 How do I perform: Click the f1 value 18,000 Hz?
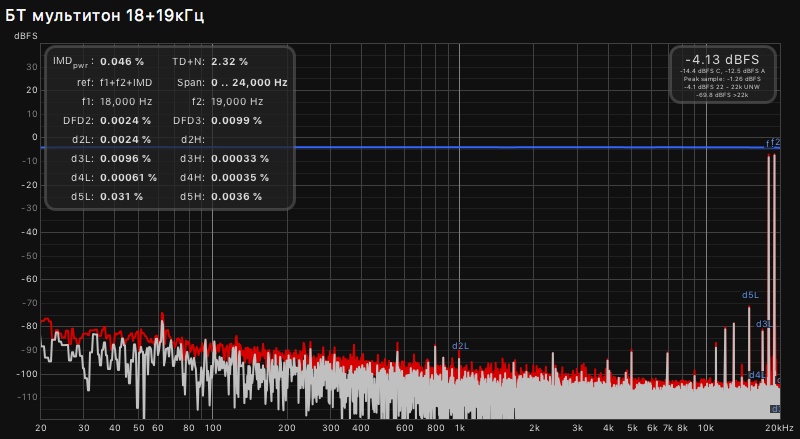126,102
